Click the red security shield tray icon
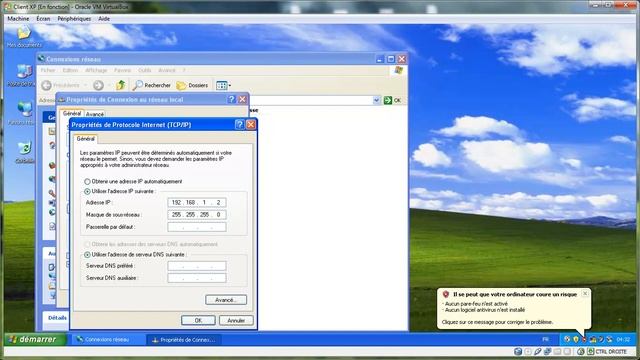The width and height of the screenshot is (640, 360). (x=584, y=339)
